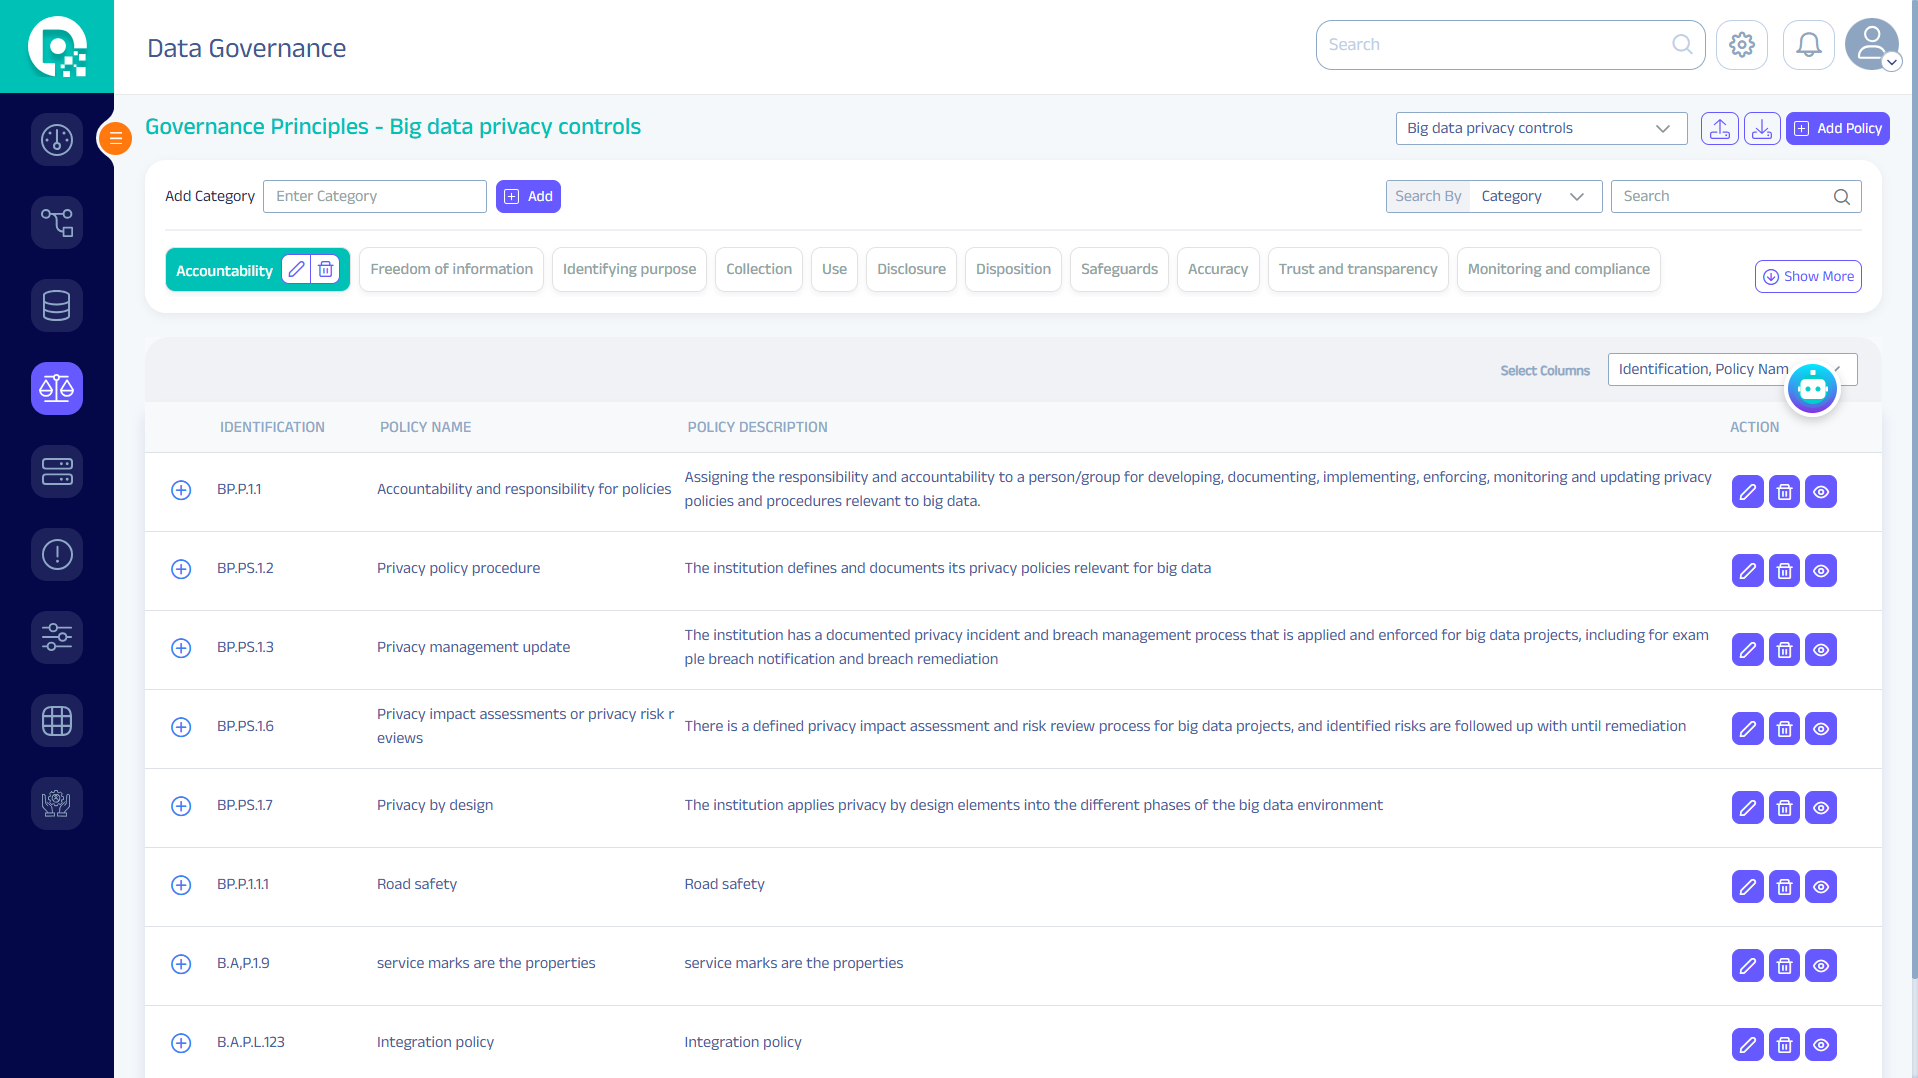
Task: Click the orange sidebar menu toggle
Action: (x=116, y=138)
